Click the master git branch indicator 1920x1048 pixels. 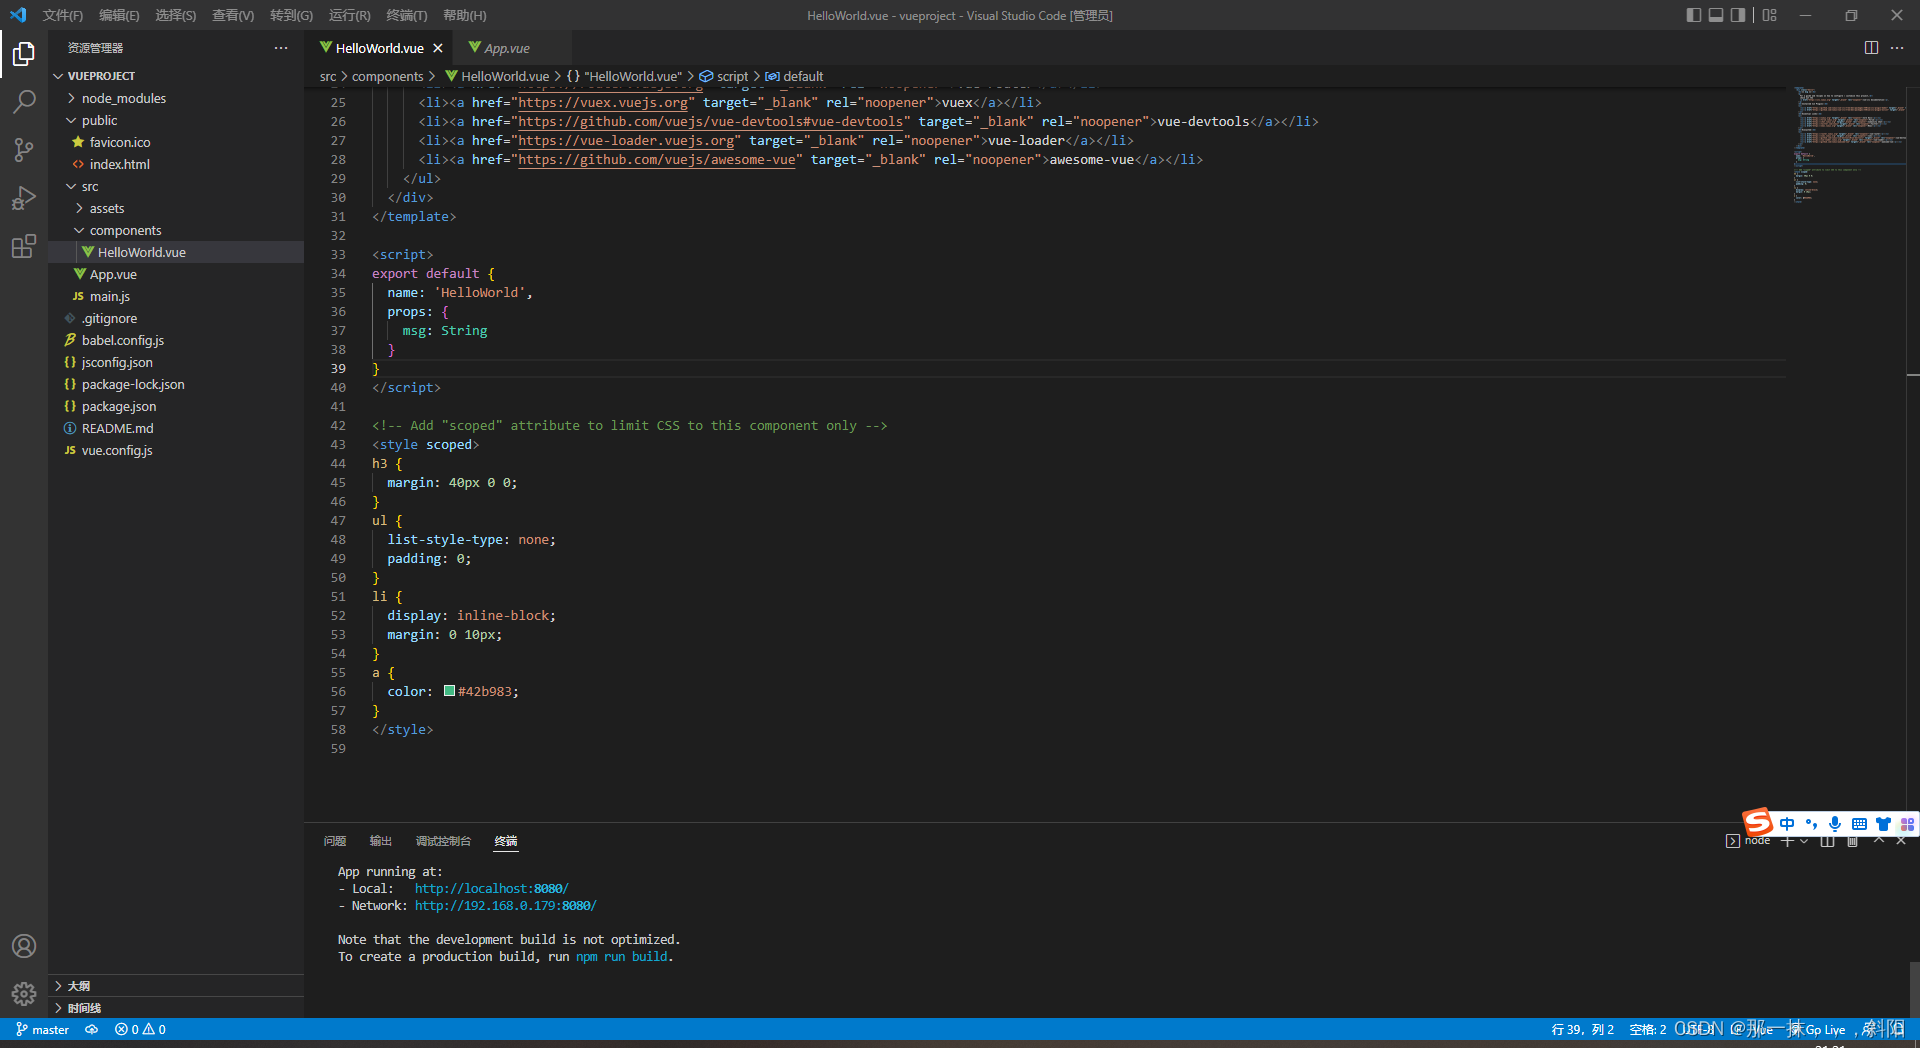coord(43,1029)
